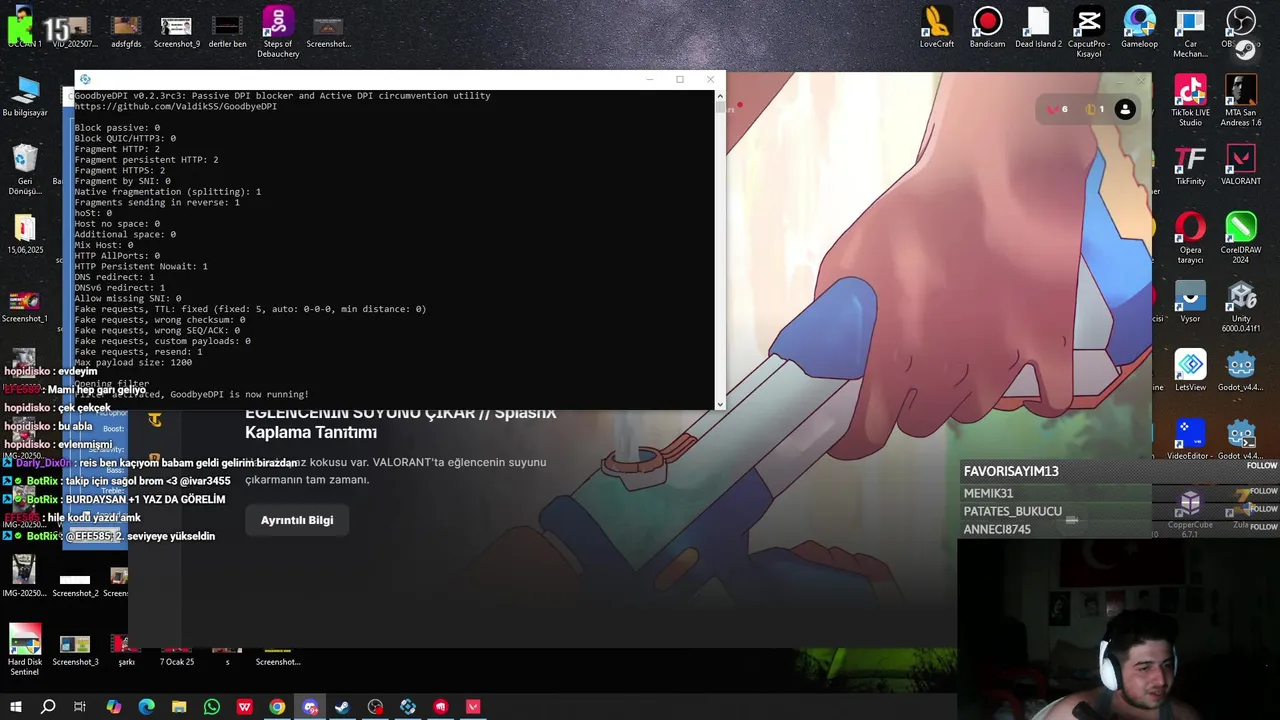This screenshot has width=1280, height=720.
Task: Click console scrollbar up arrow
Action: [x=719, y=96]
